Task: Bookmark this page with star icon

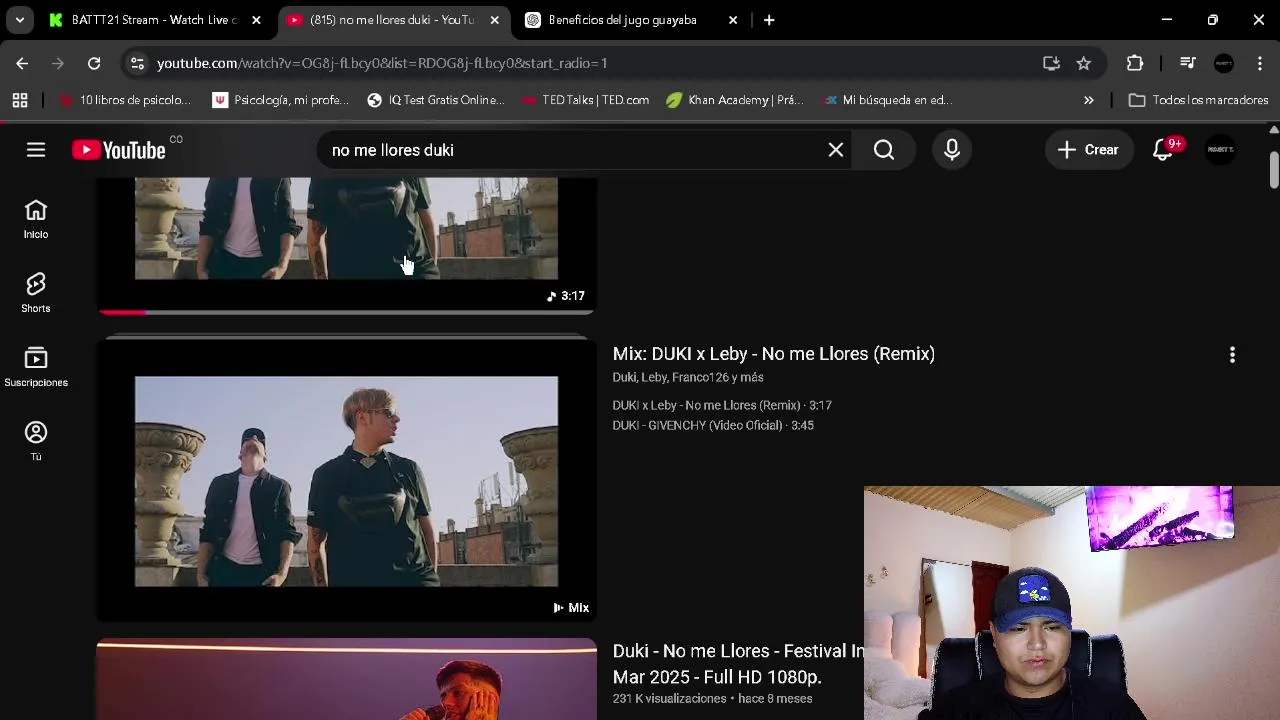Action: [1083, 63]
